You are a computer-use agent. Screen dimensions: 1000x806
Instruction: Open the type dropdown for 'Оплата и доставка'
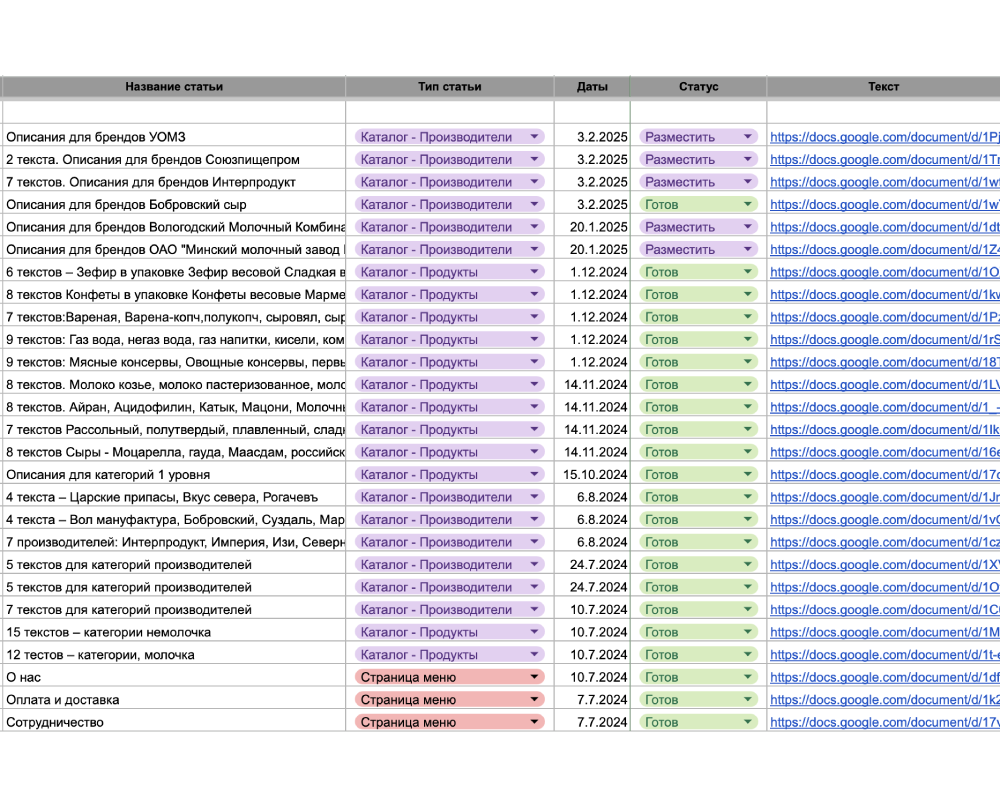535,700
